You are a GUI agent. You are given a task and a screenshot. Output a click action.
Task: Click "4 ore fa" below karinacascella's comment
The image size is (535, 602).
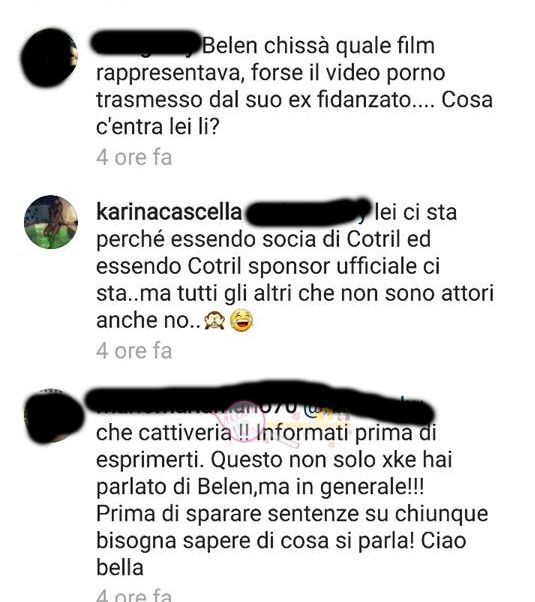[134, 351]
